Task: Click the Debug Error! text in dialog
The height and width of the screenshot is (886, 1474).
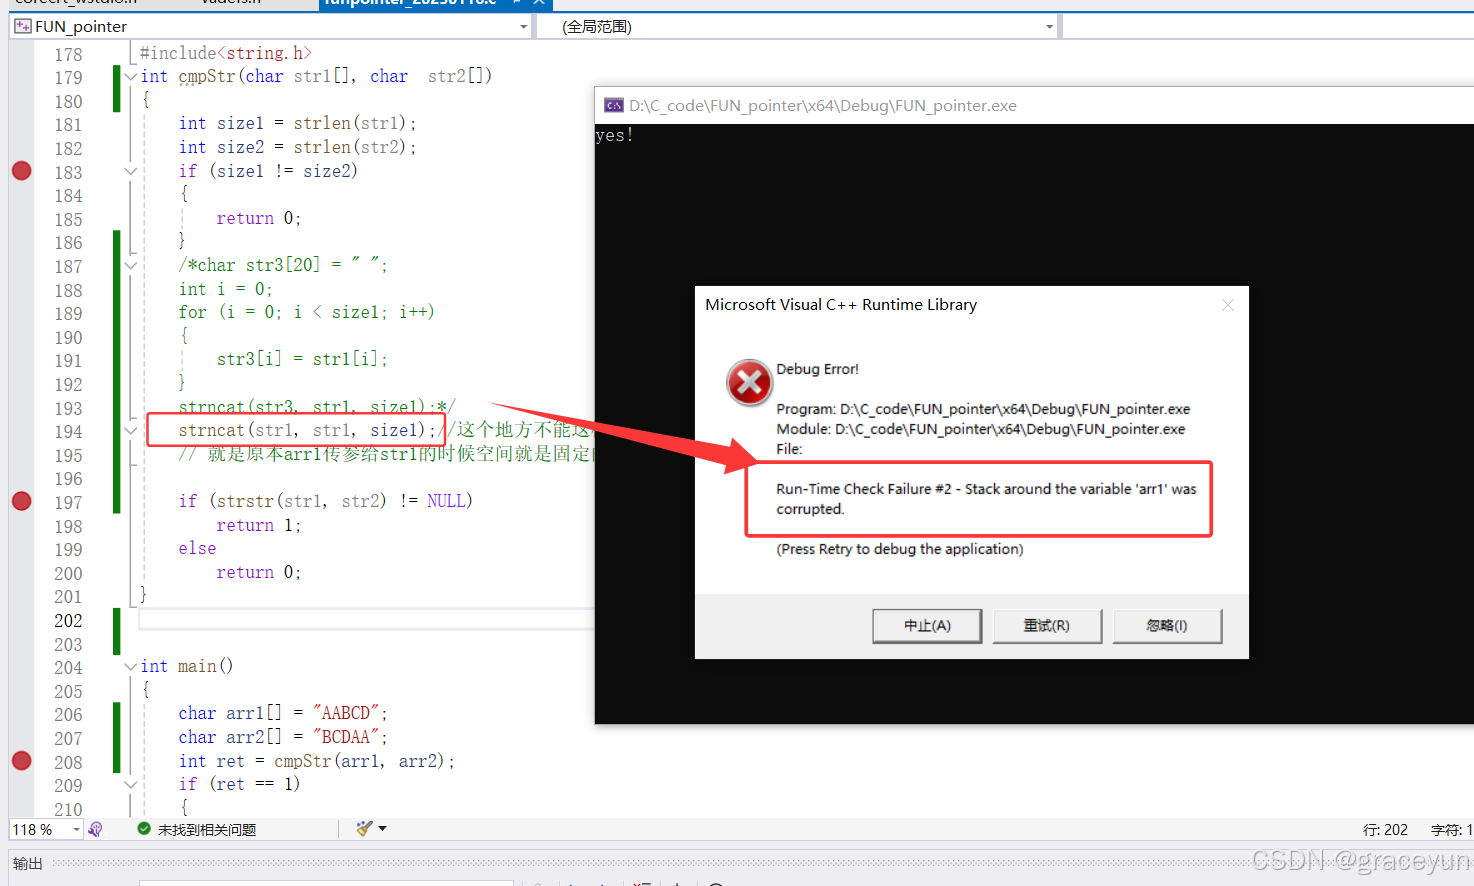Action: coord(817,369)
